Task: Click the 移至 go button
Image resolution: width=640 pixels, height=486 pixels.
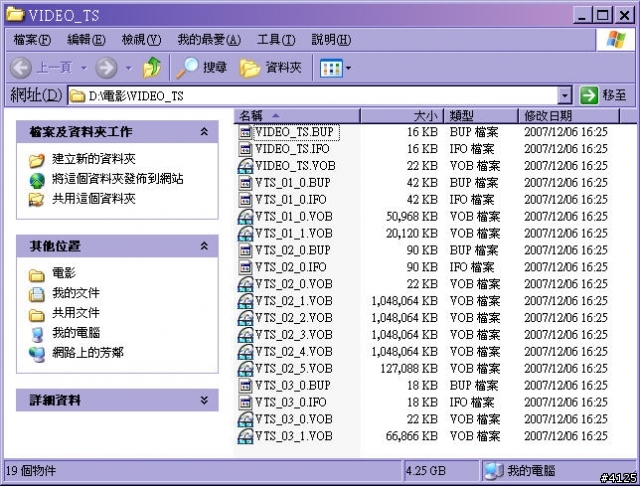Action: click(603, 95)
